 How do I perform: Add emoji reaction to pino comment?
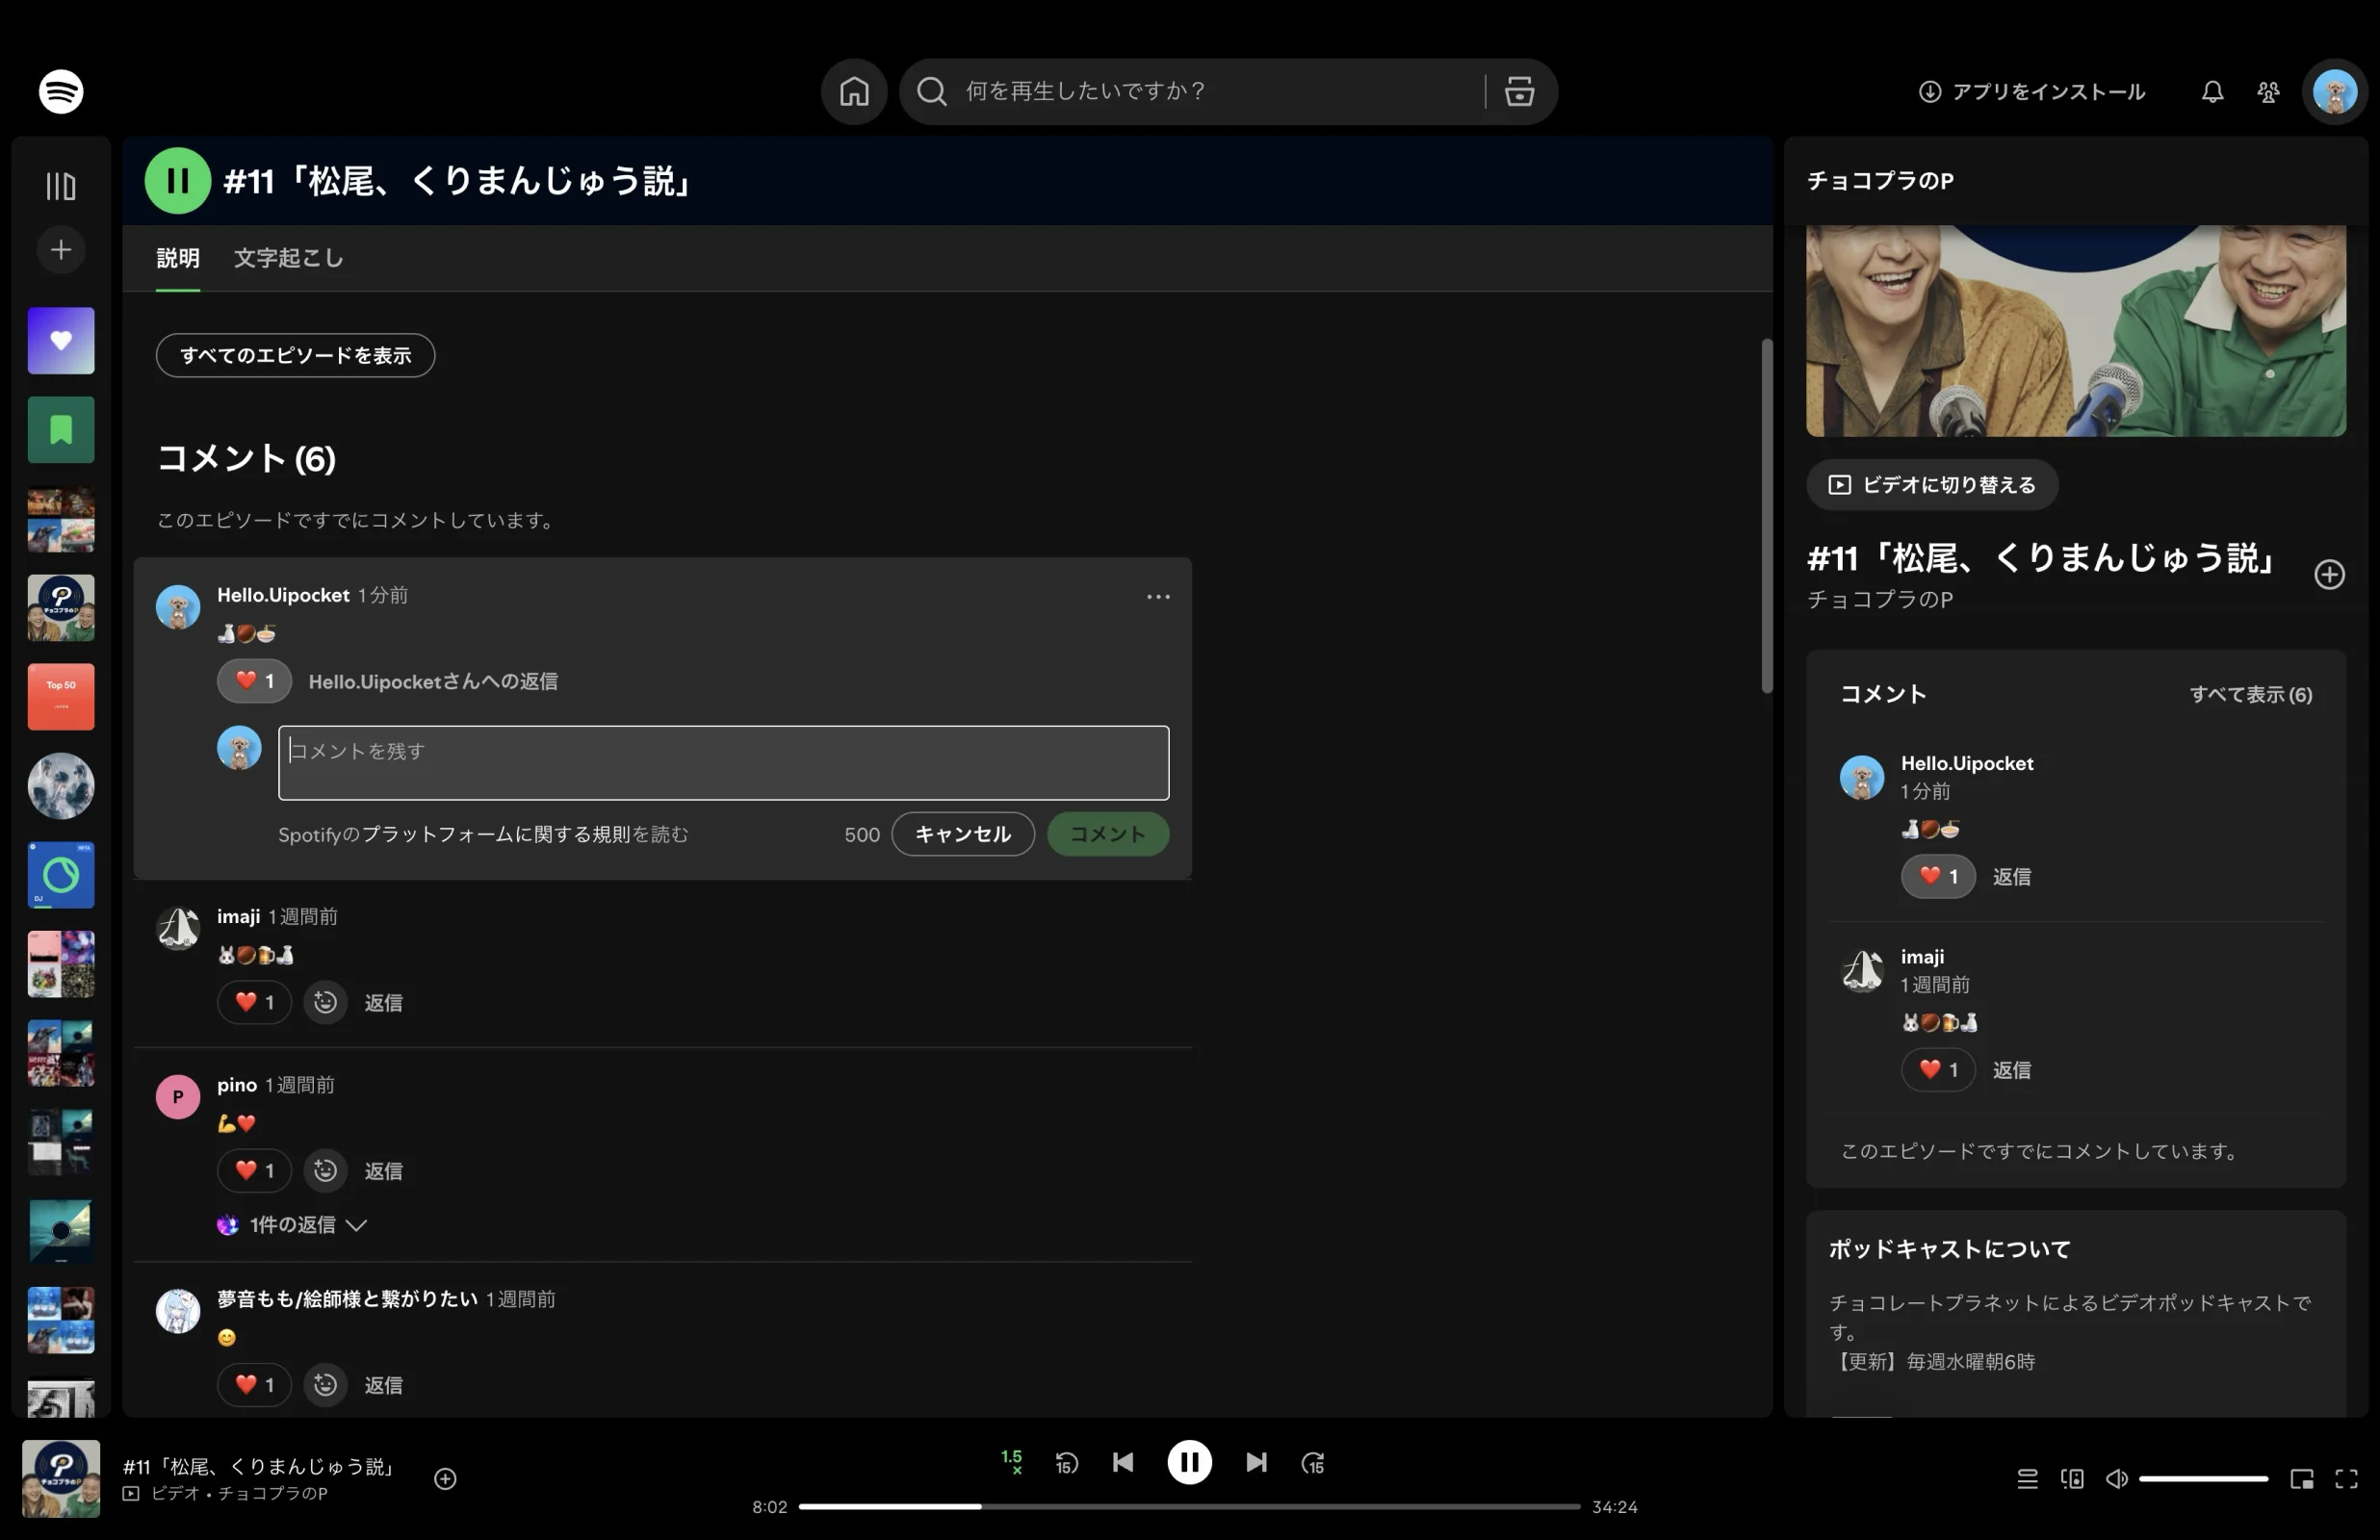[325, 1170]
